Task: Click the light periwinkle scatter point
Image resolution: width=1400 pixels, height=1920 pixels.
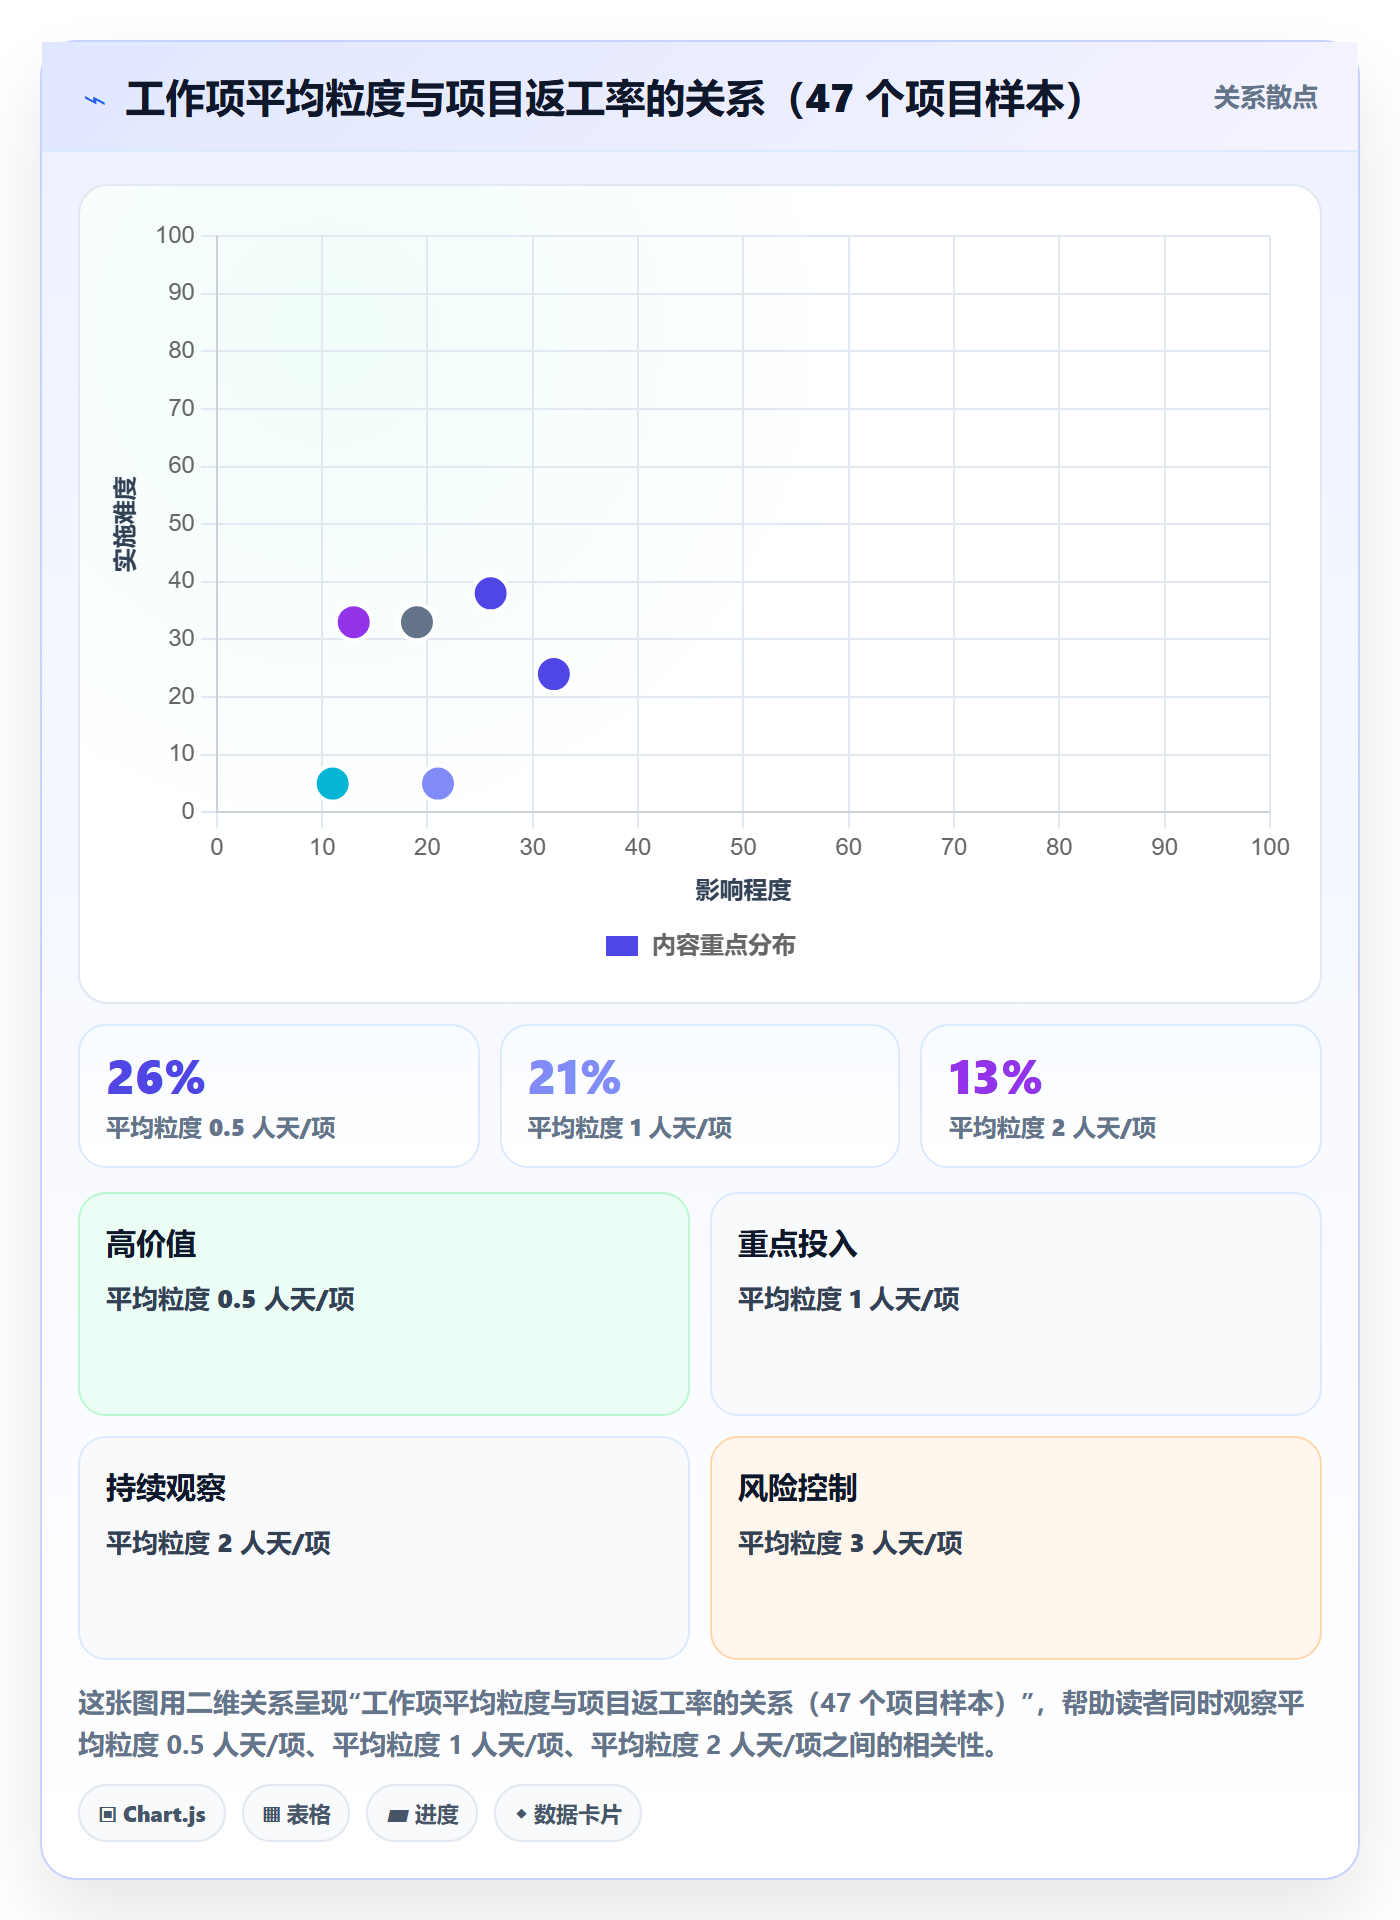Action: pos(438,783)
